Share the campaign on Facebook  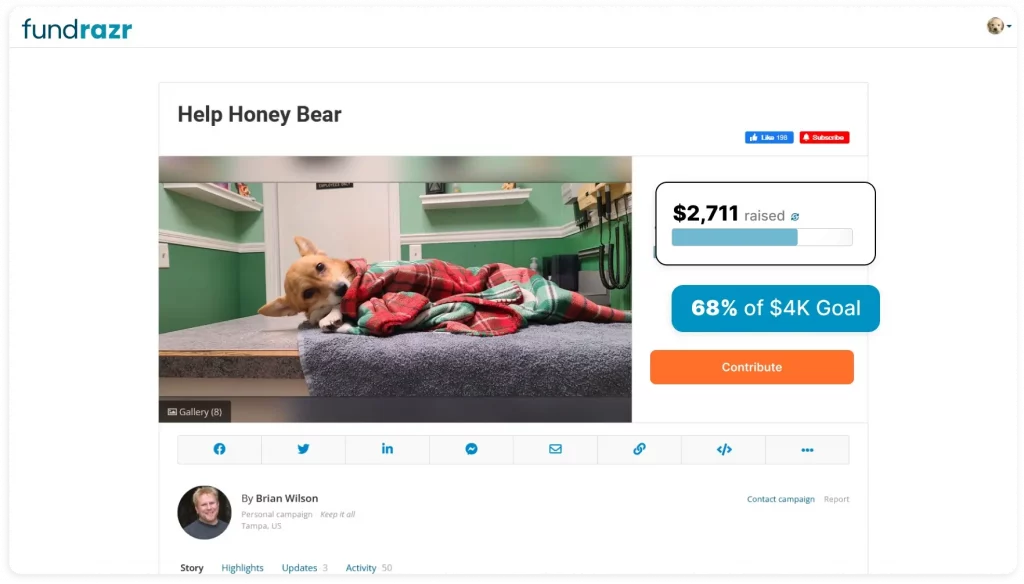click(219, 449)
